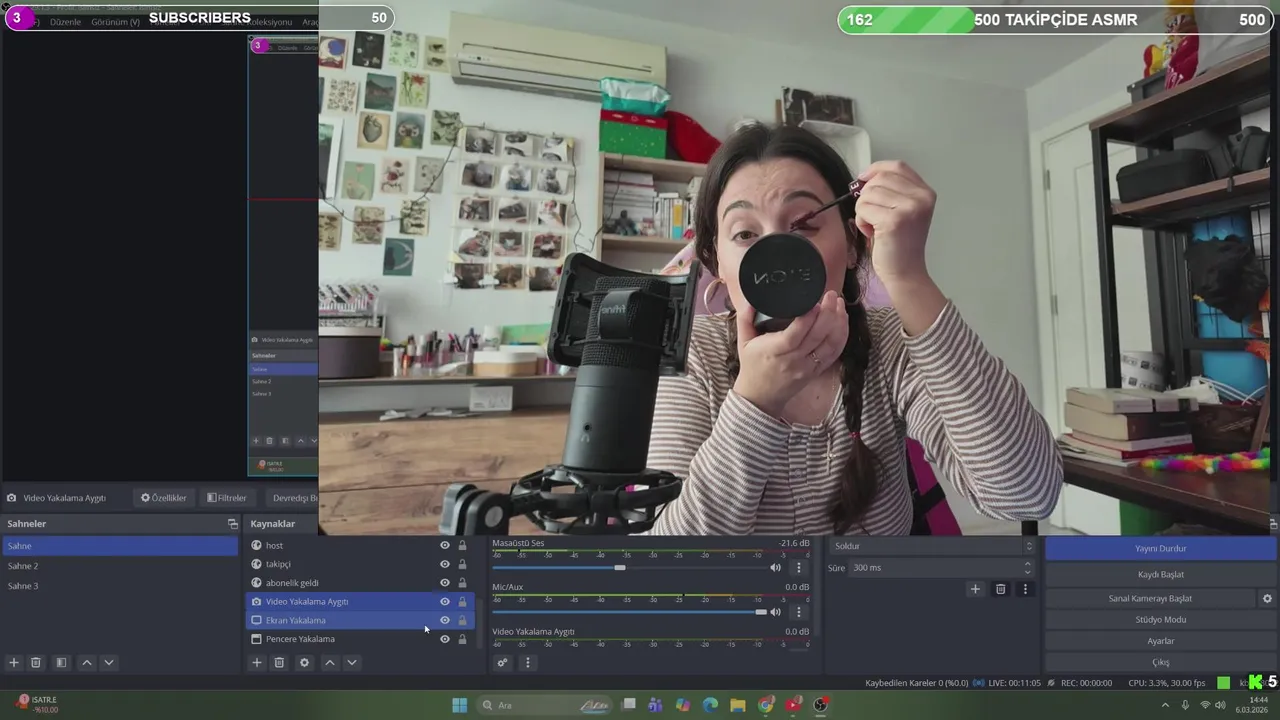Toggle visibility of the host source

[445, 545]
